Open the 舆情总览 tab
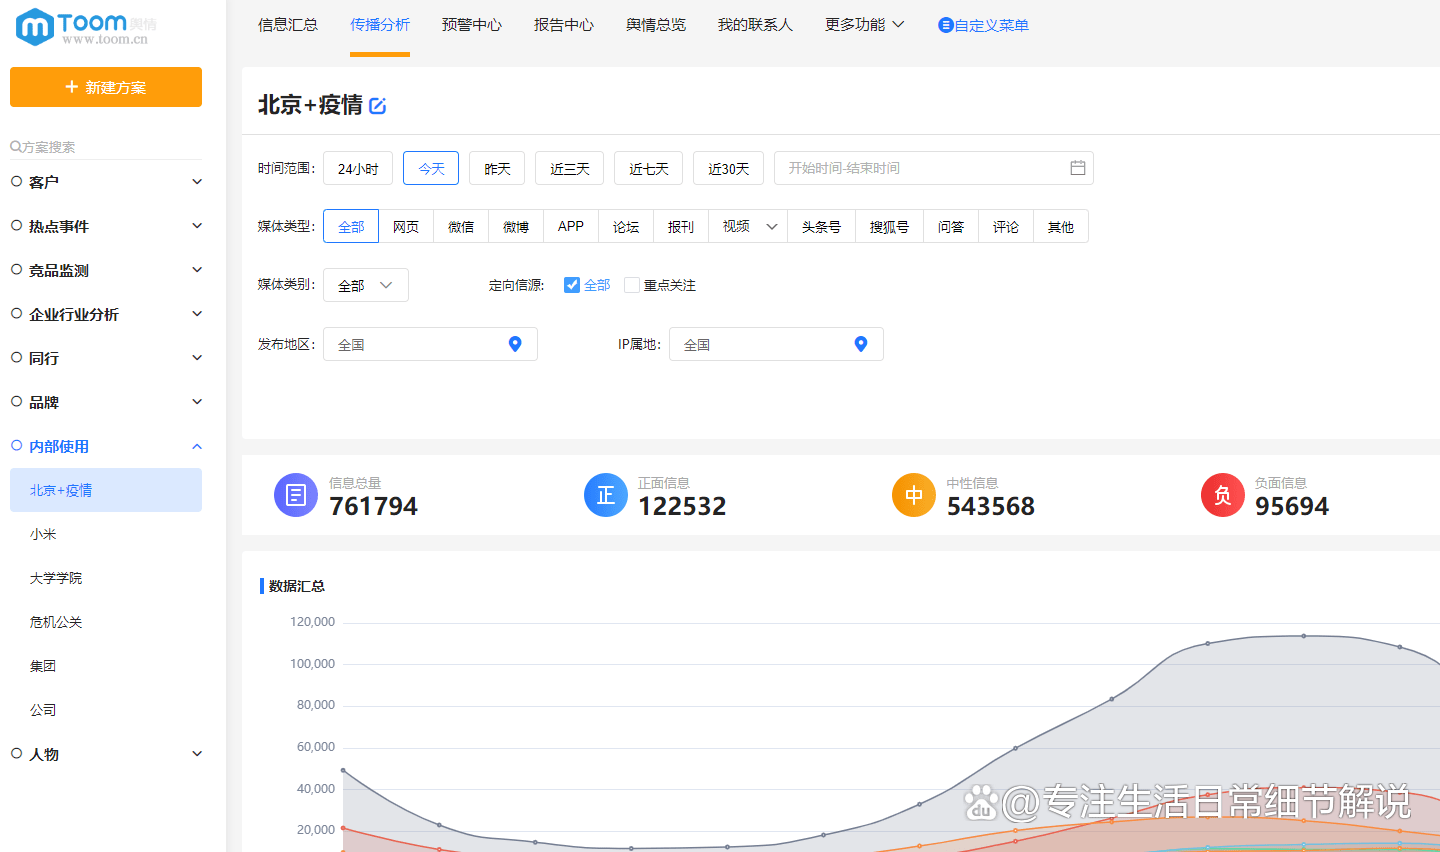Viewport: 1440px width, 852px height. [x=656, y=25]
